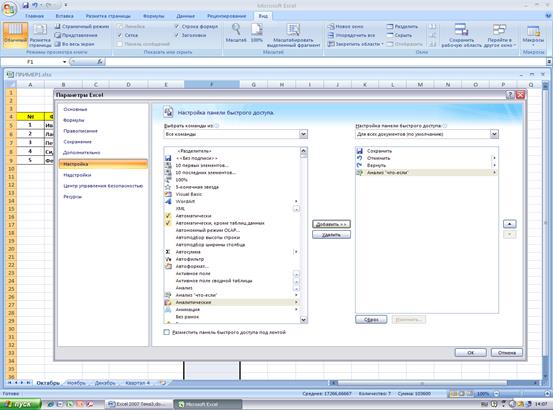
Task: Open Customize Quick Access Toolbar dropdown arrow
Action: point(66,5)
